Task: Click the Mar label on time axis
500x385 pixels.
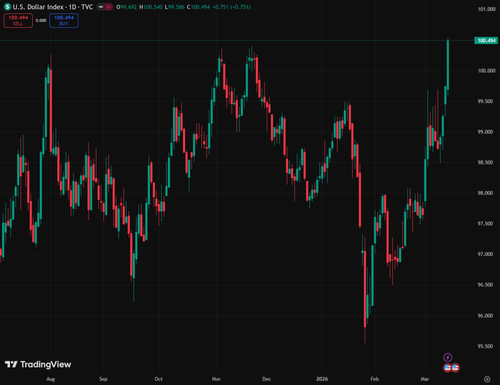Action: (x=425, y=379)
